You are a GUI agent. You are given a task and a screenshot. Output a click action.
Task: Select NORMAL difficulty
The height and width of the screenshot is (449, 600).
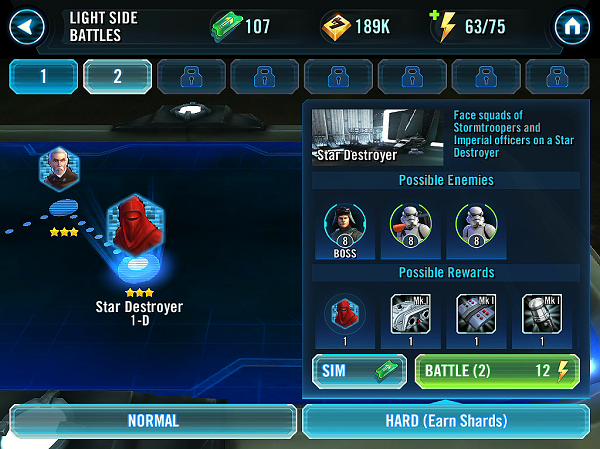[153, 421]
